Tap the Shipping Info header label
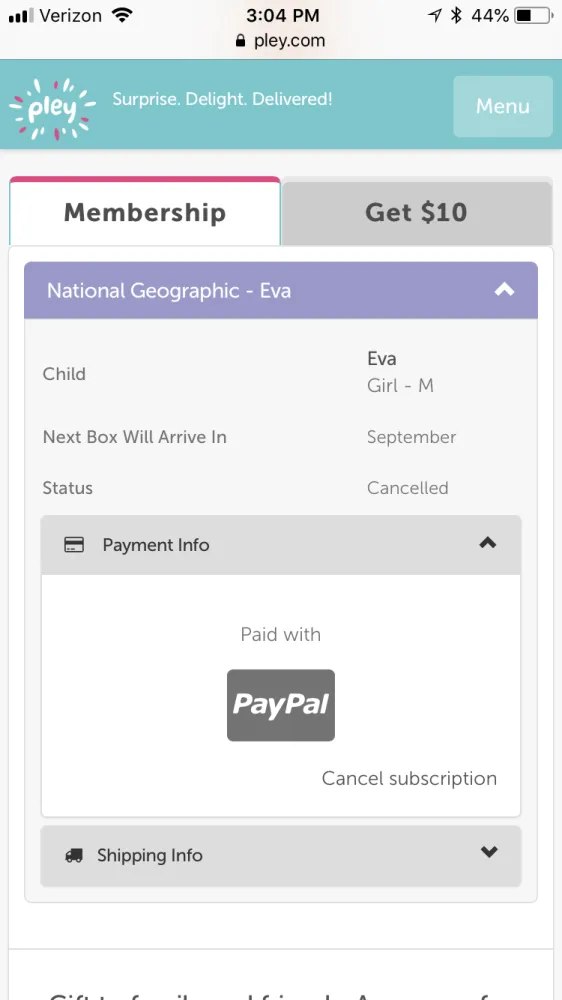 click(150, 856)
